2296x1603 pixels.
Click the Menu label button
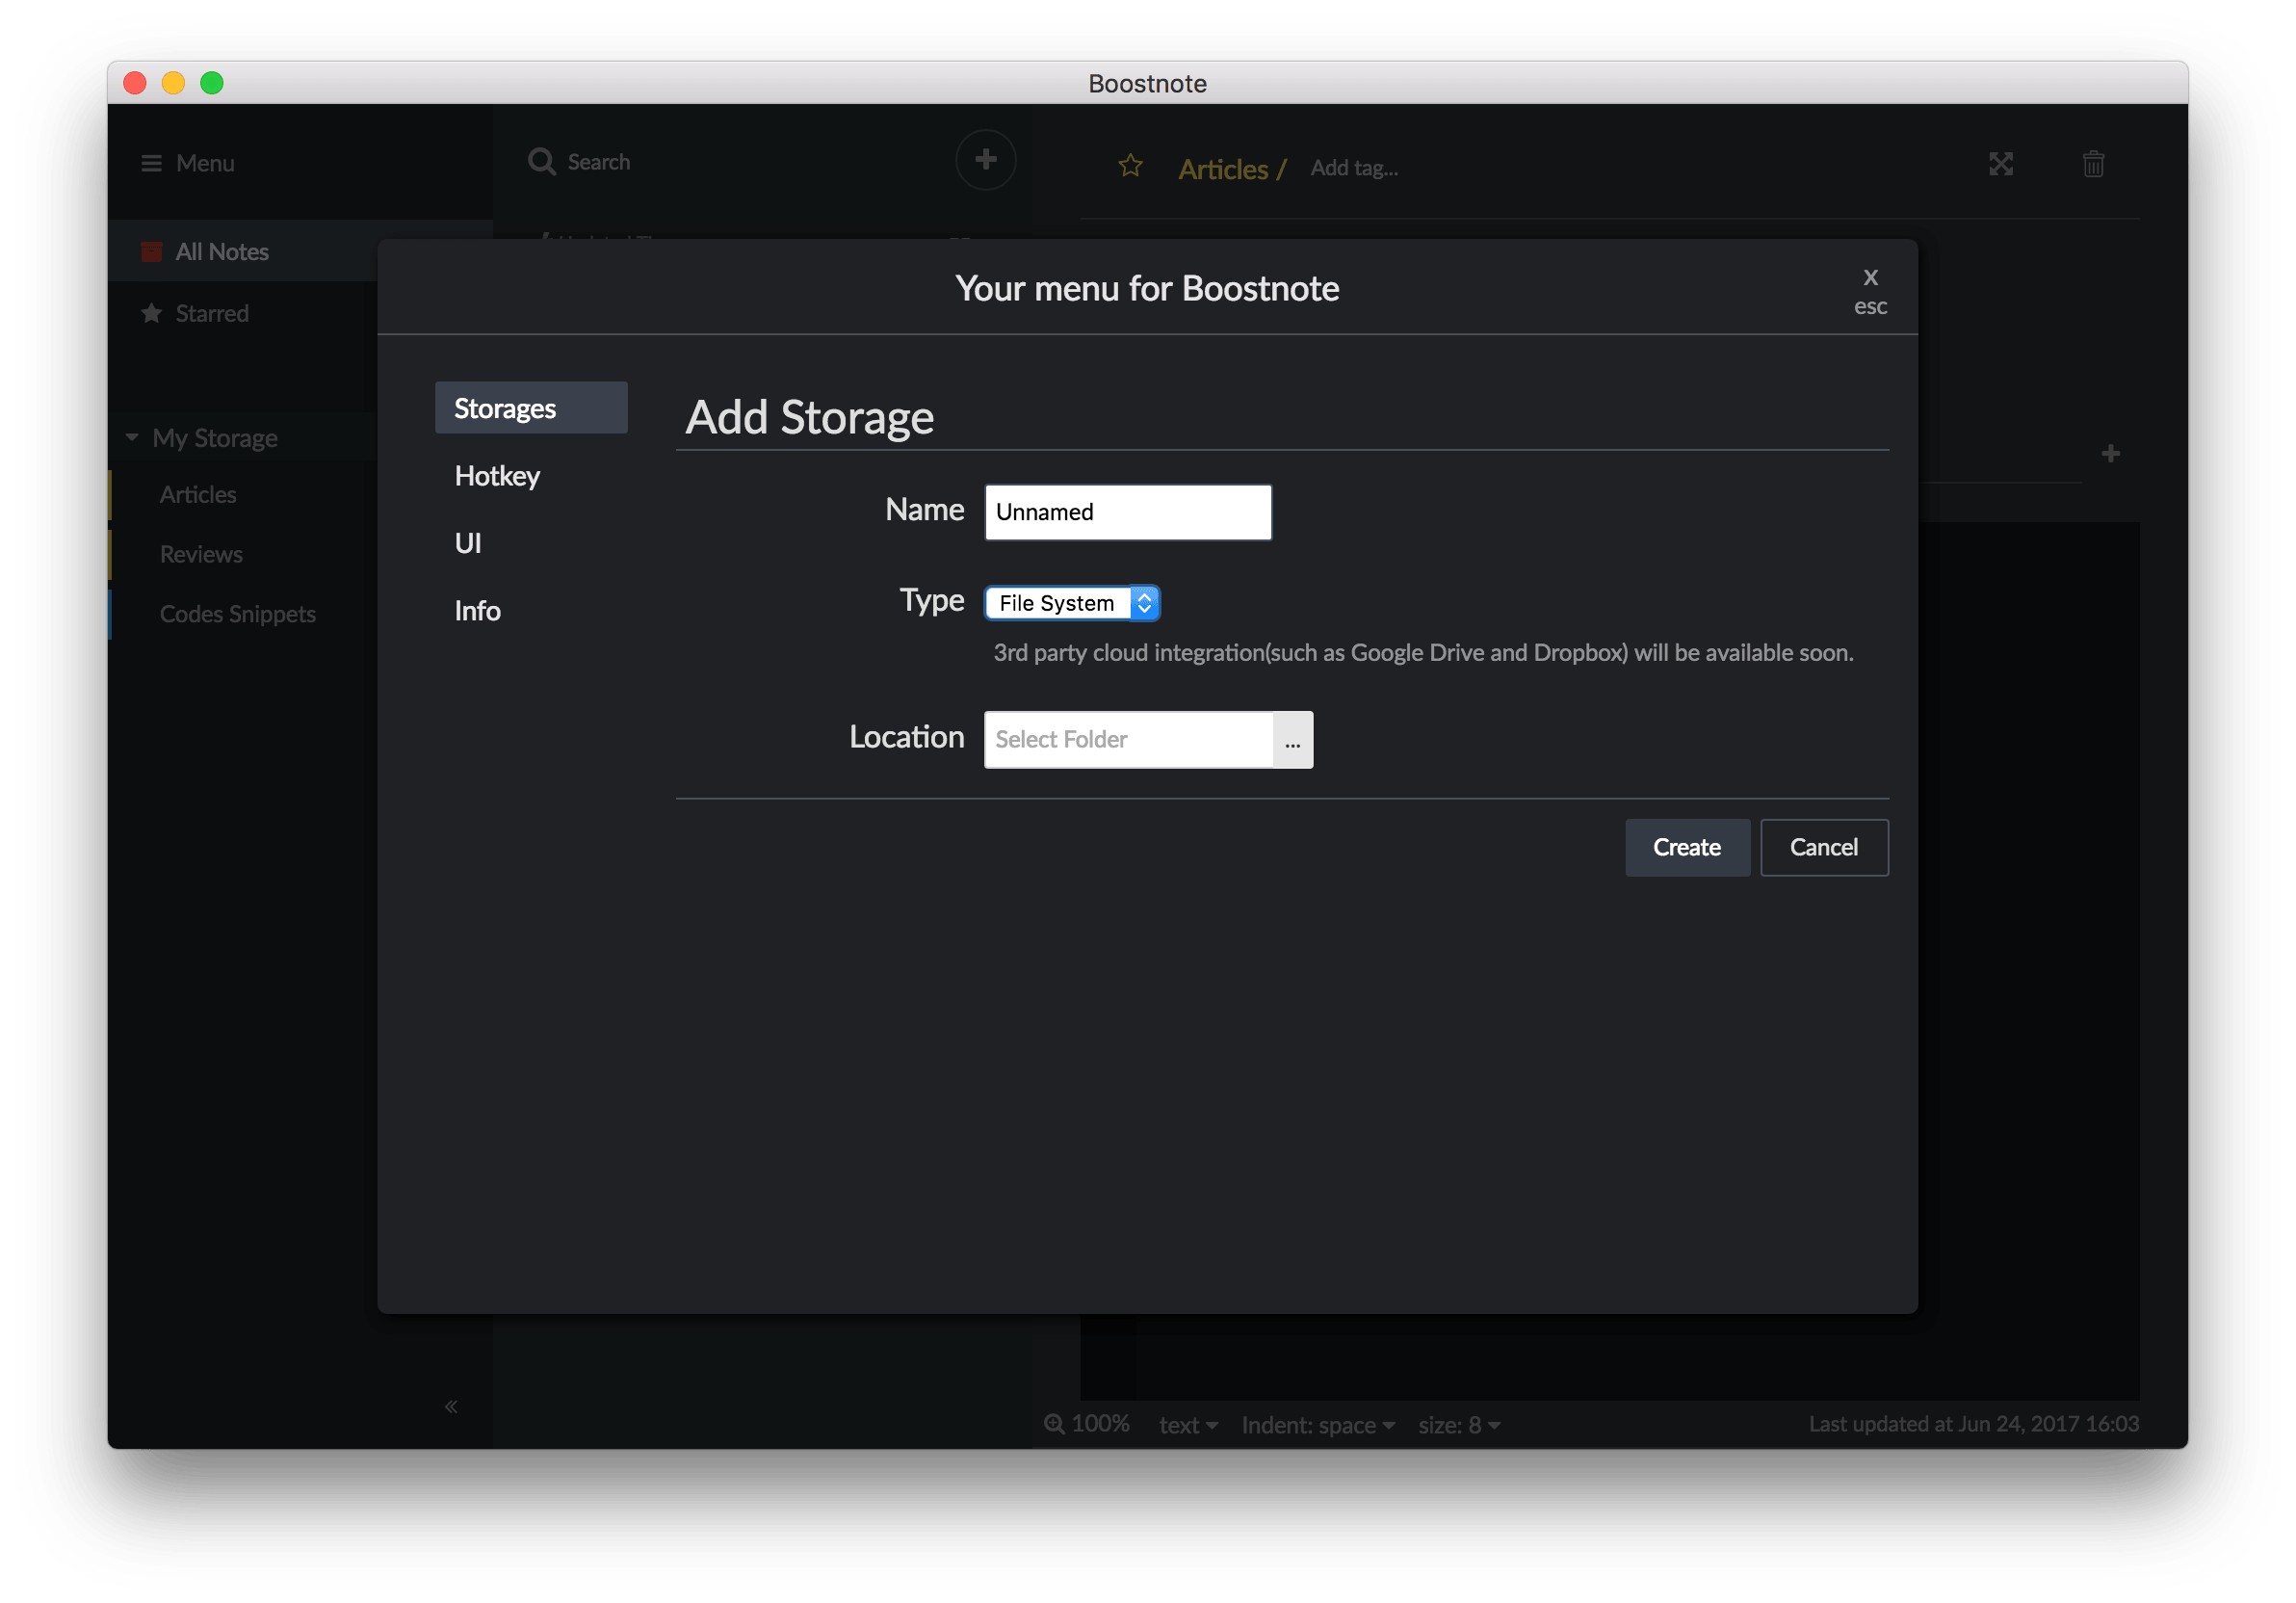(x=205, y=163)
